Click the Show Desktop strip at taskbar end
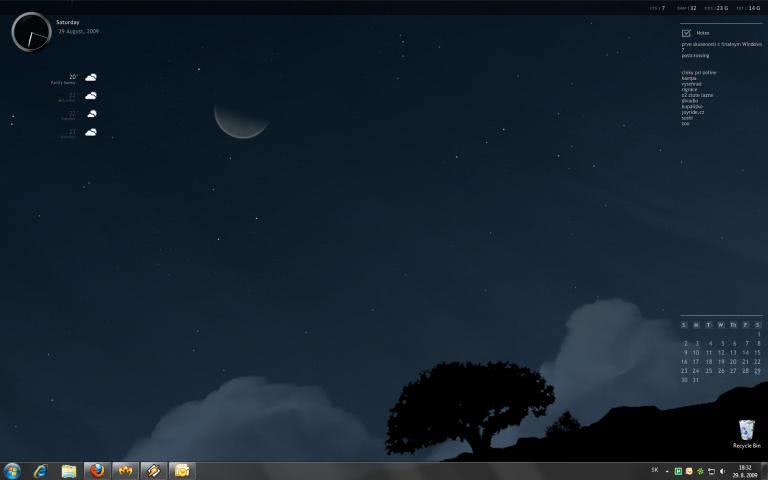The width and height of the screenshot is (768, 480). pyautogui.click(x=765, y=471)
